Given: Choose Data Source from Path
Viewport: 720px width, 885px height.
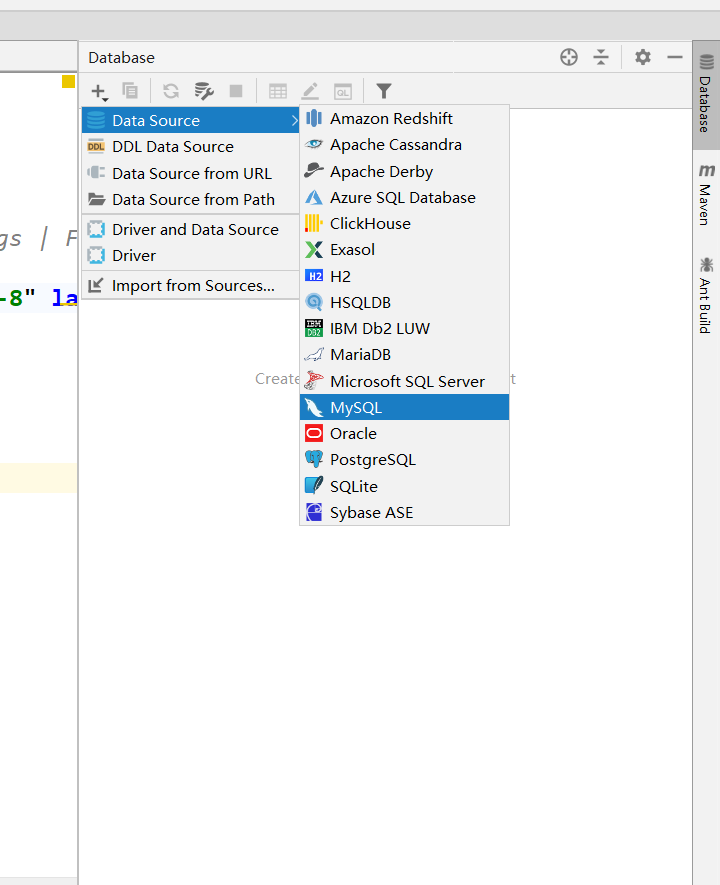Looking at the screenshot, I should [191, 199].
